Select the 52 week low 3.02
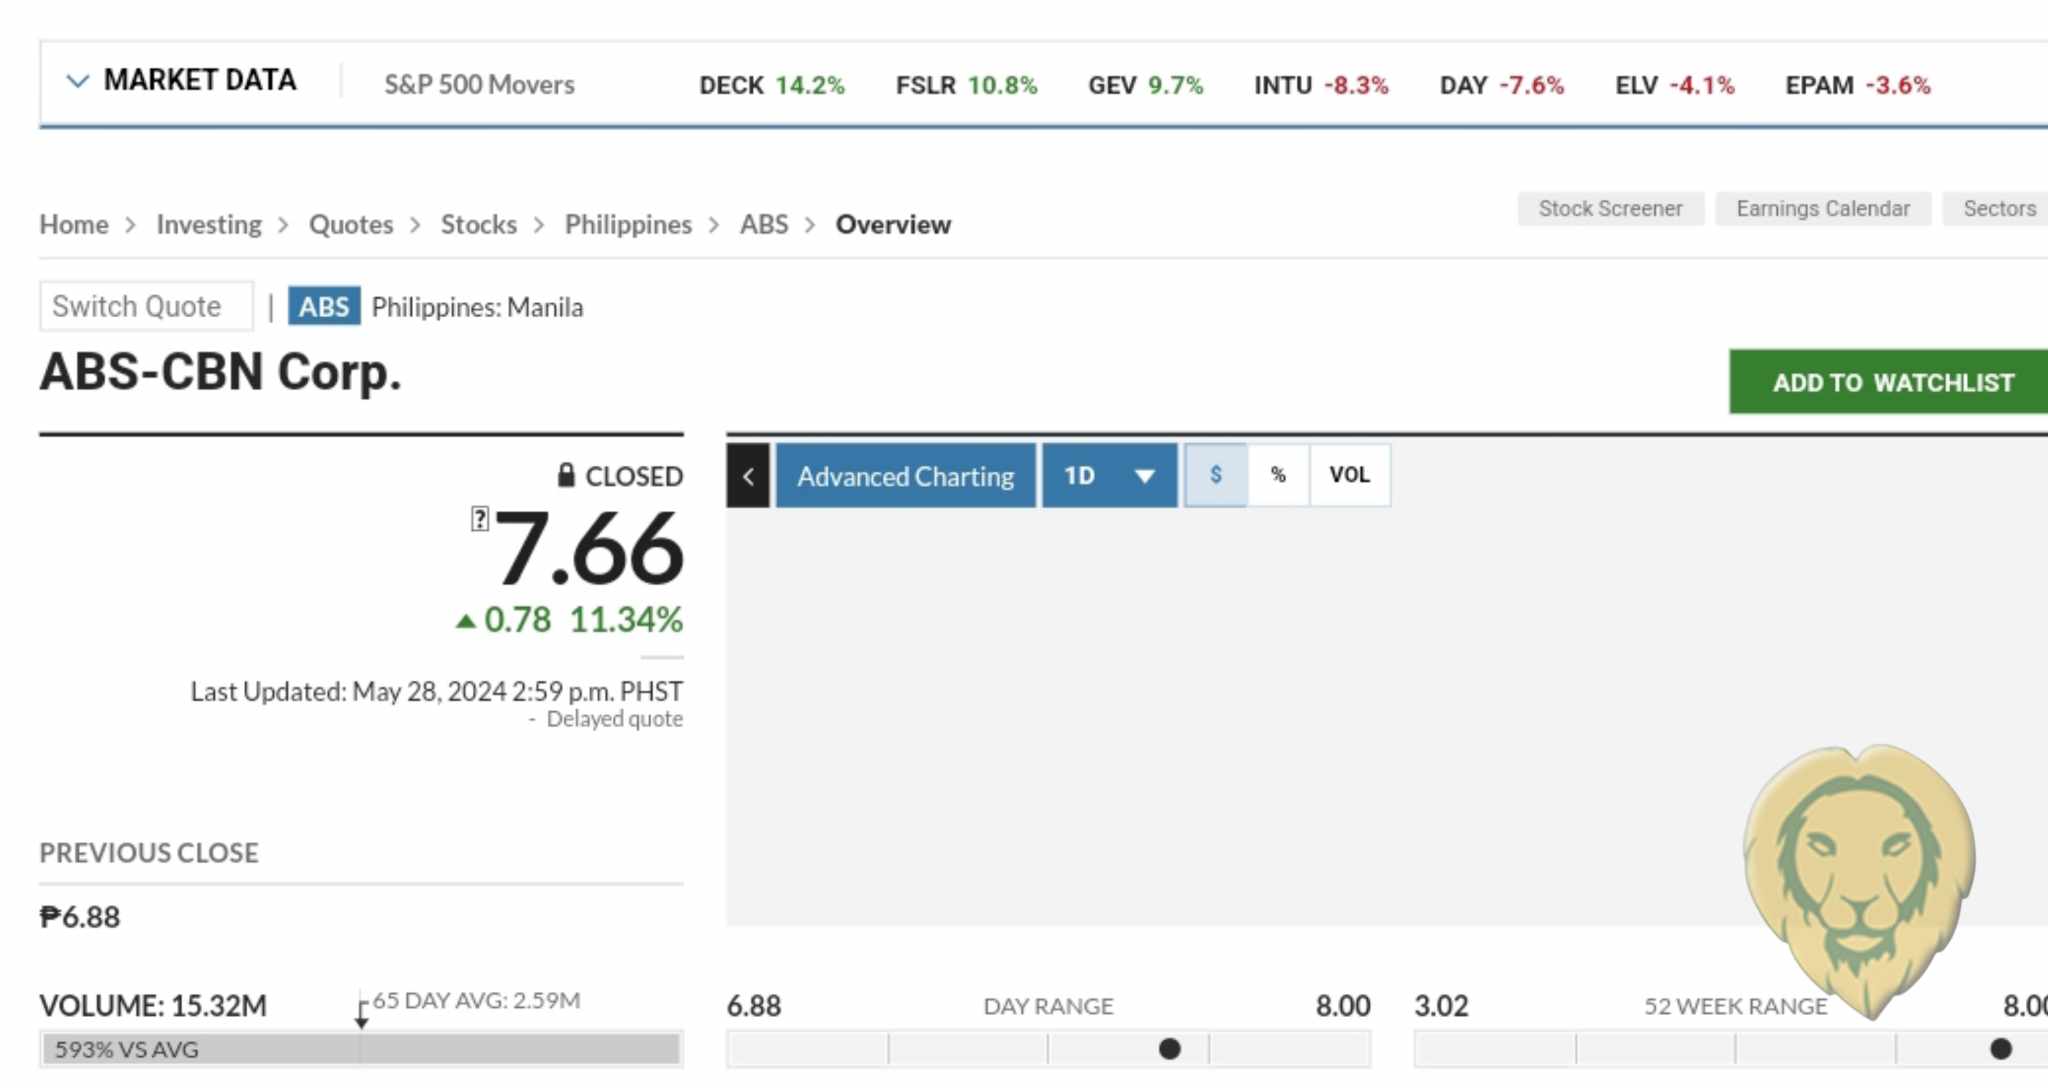This screenshot has height=1088, width=2048. click(1441, 1006)
